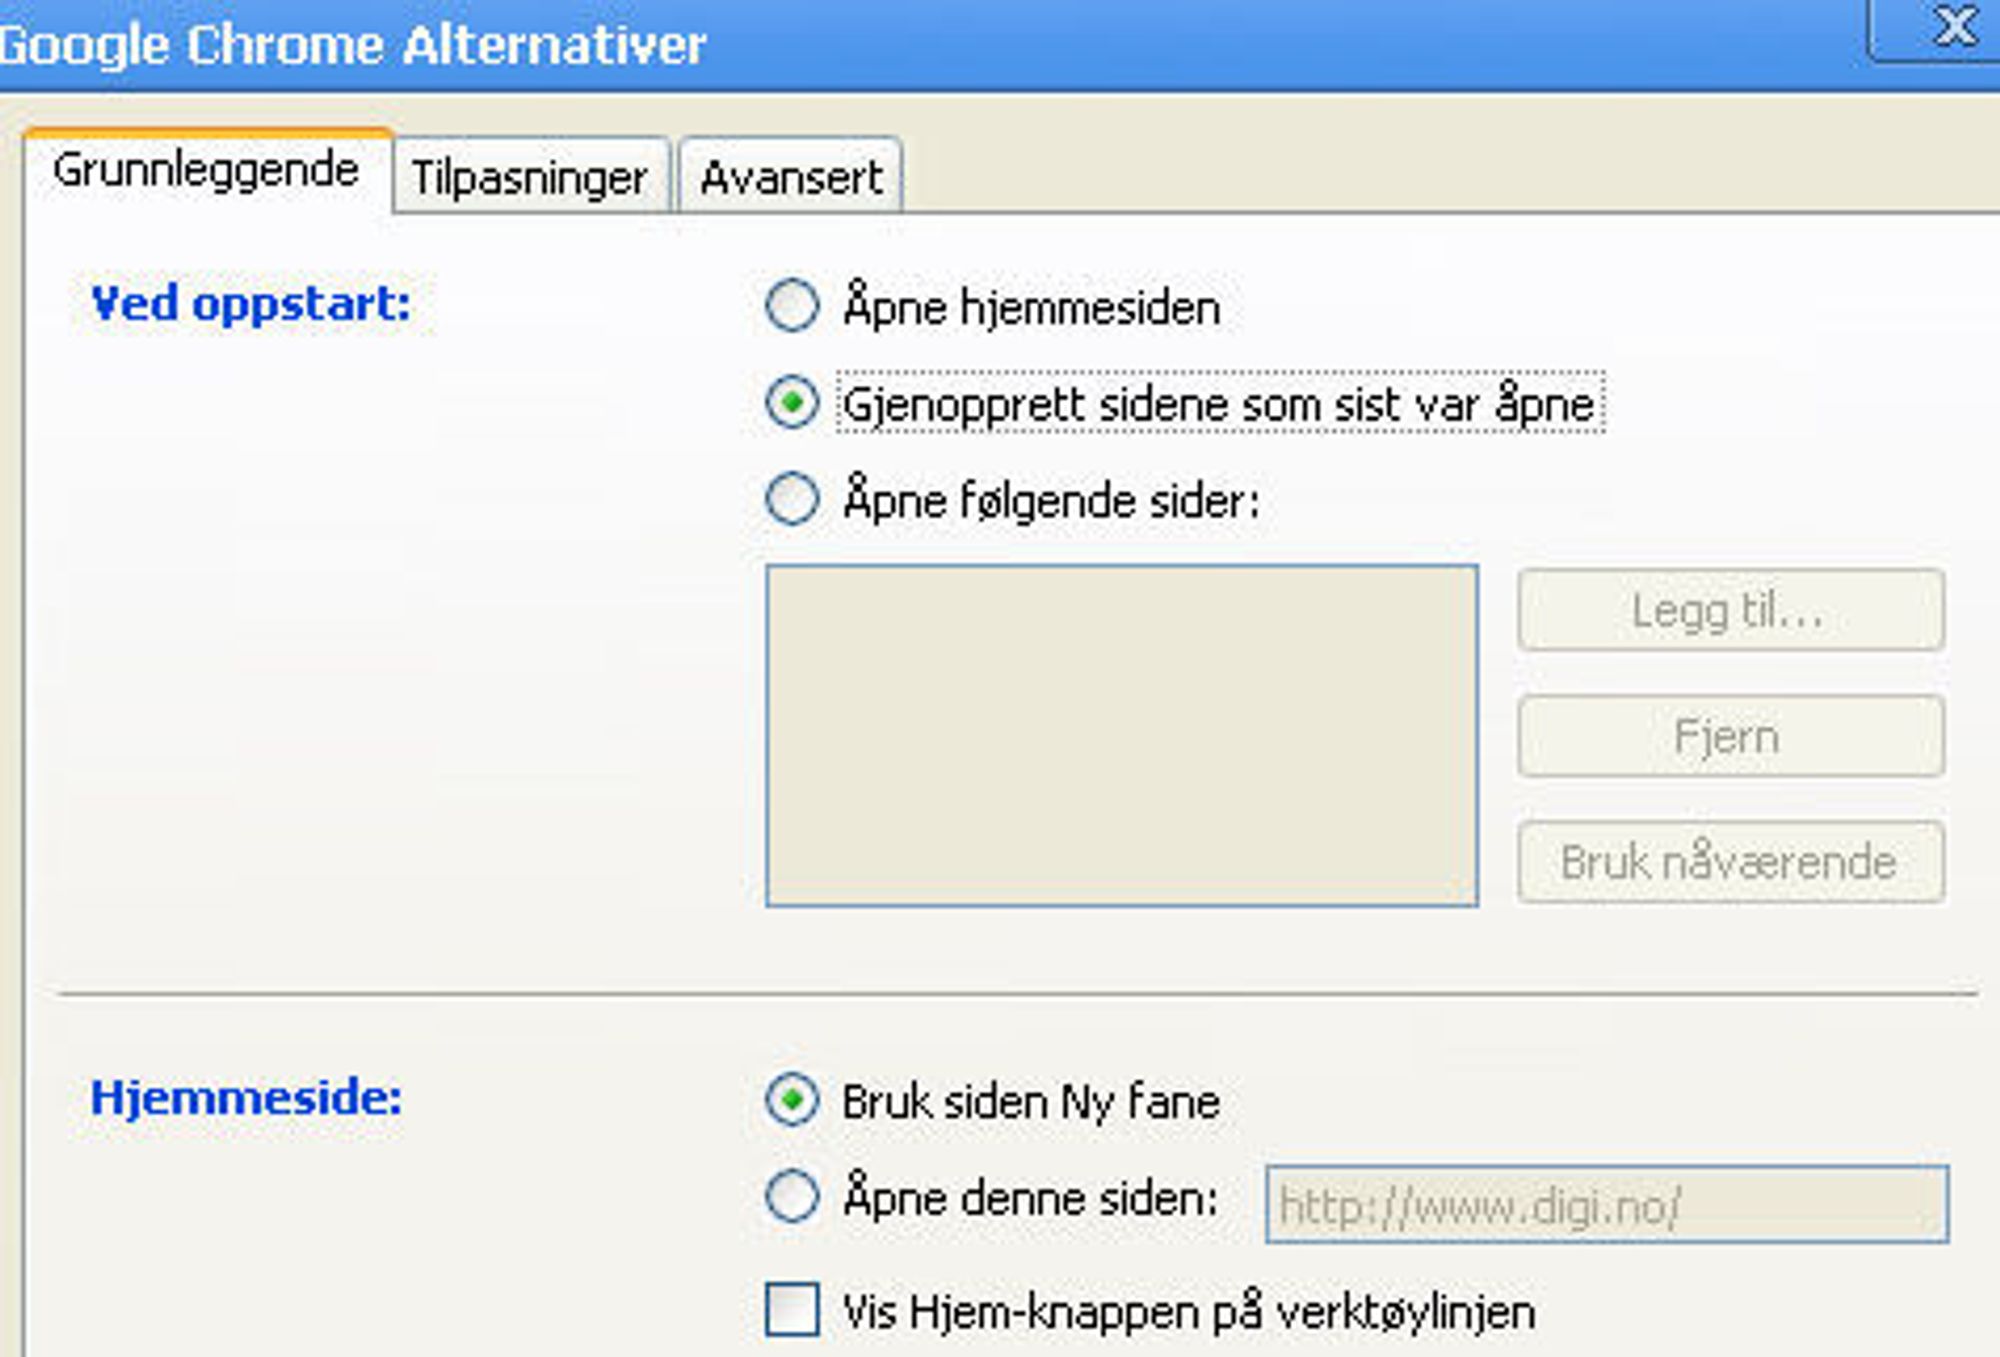This screenshot has width=2000, height=1357.
Task: Select Bruk siden Ny fane option
Action: pos(792,1101)
